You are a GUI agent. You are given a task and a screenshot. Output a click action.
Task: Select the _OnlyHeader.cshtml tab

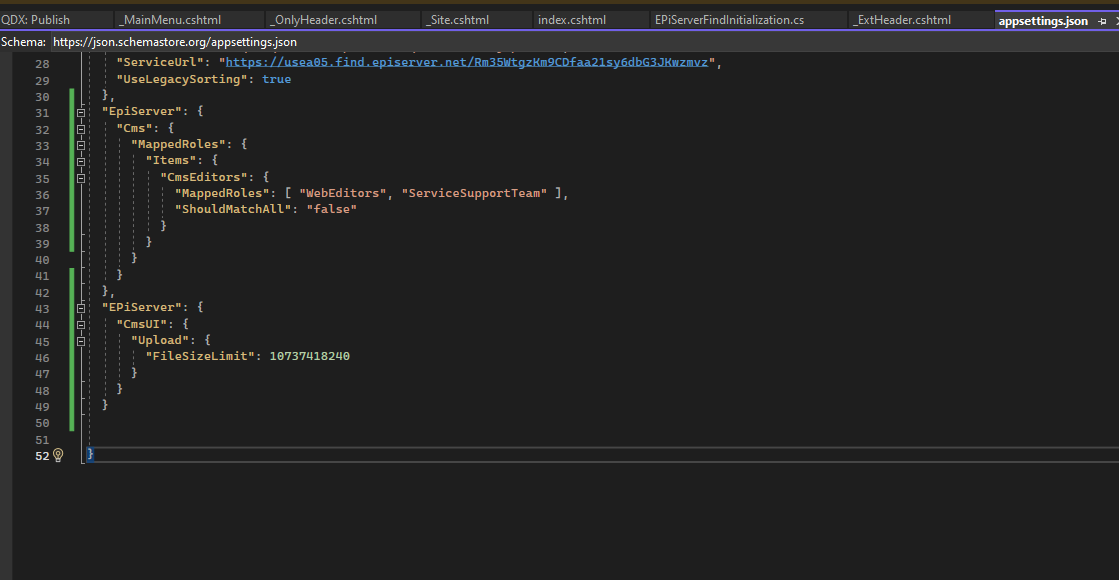tap(323, 20)
